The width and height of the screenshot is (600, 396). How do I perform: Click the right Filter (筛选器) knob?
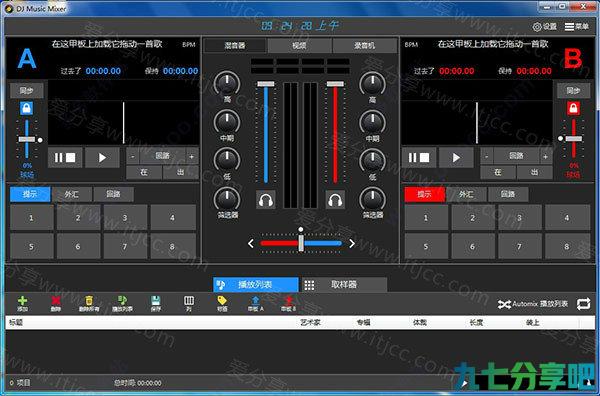(372, 199)
